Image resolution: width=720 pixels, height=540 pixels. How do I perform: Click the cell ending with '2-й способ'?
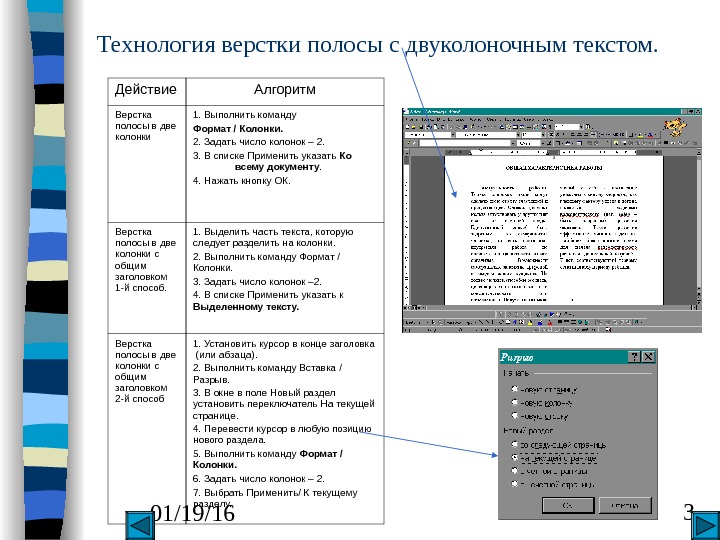[x=146, y=428]
